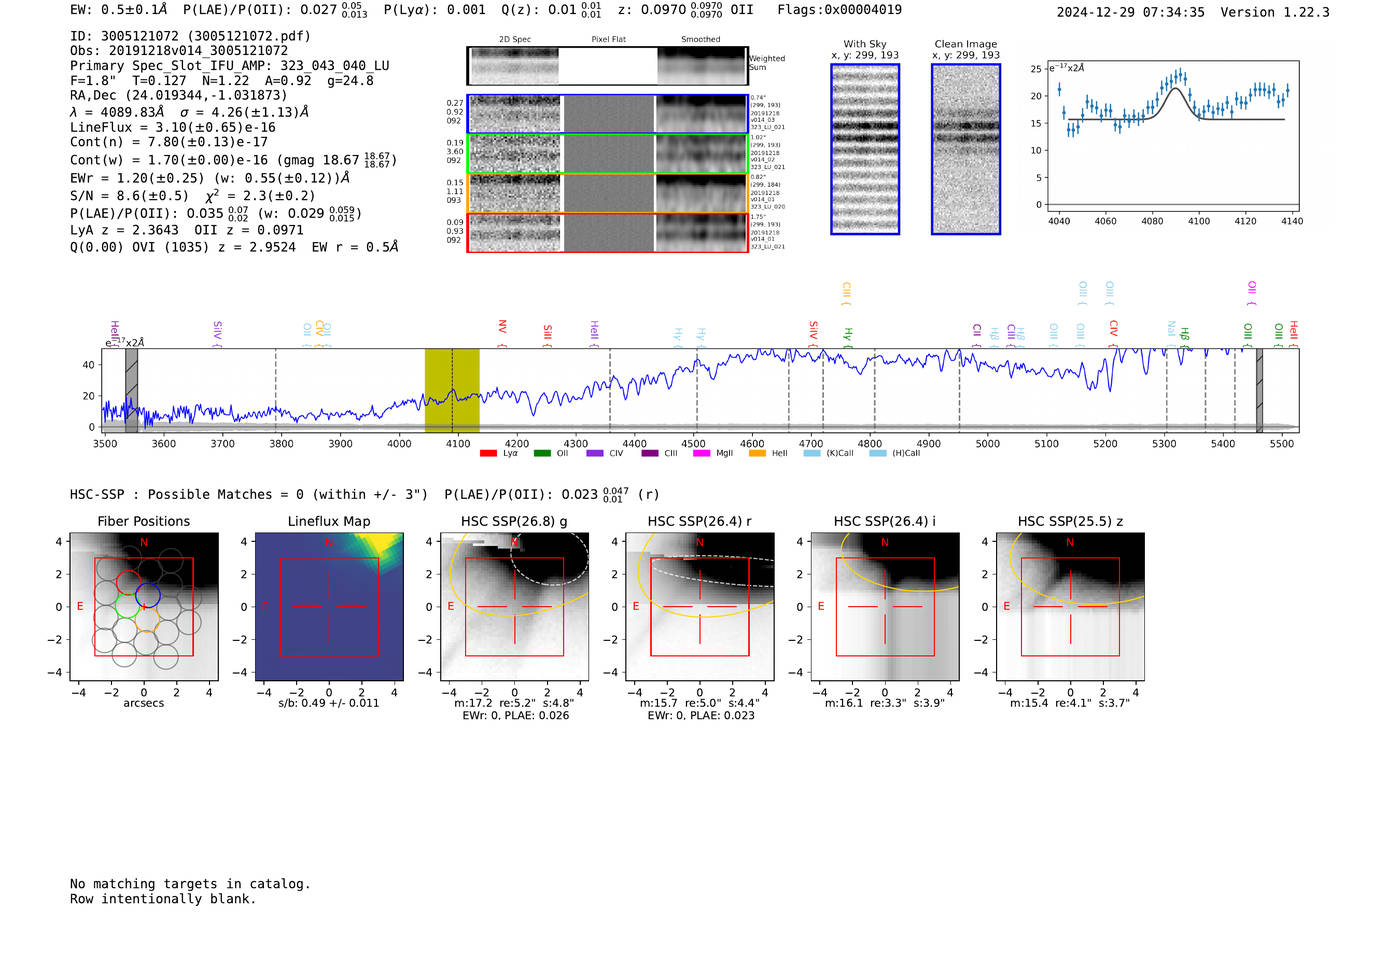1400x953 pixels.
Task: Select the orange HeII legend swatch
Action: tap(757, 454)
